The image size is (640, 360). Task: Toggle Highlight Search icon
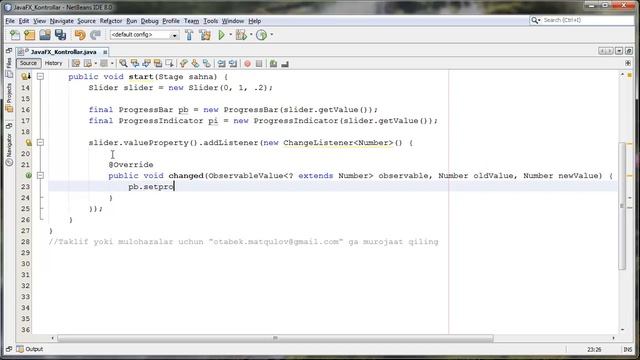tap(158, 64)
